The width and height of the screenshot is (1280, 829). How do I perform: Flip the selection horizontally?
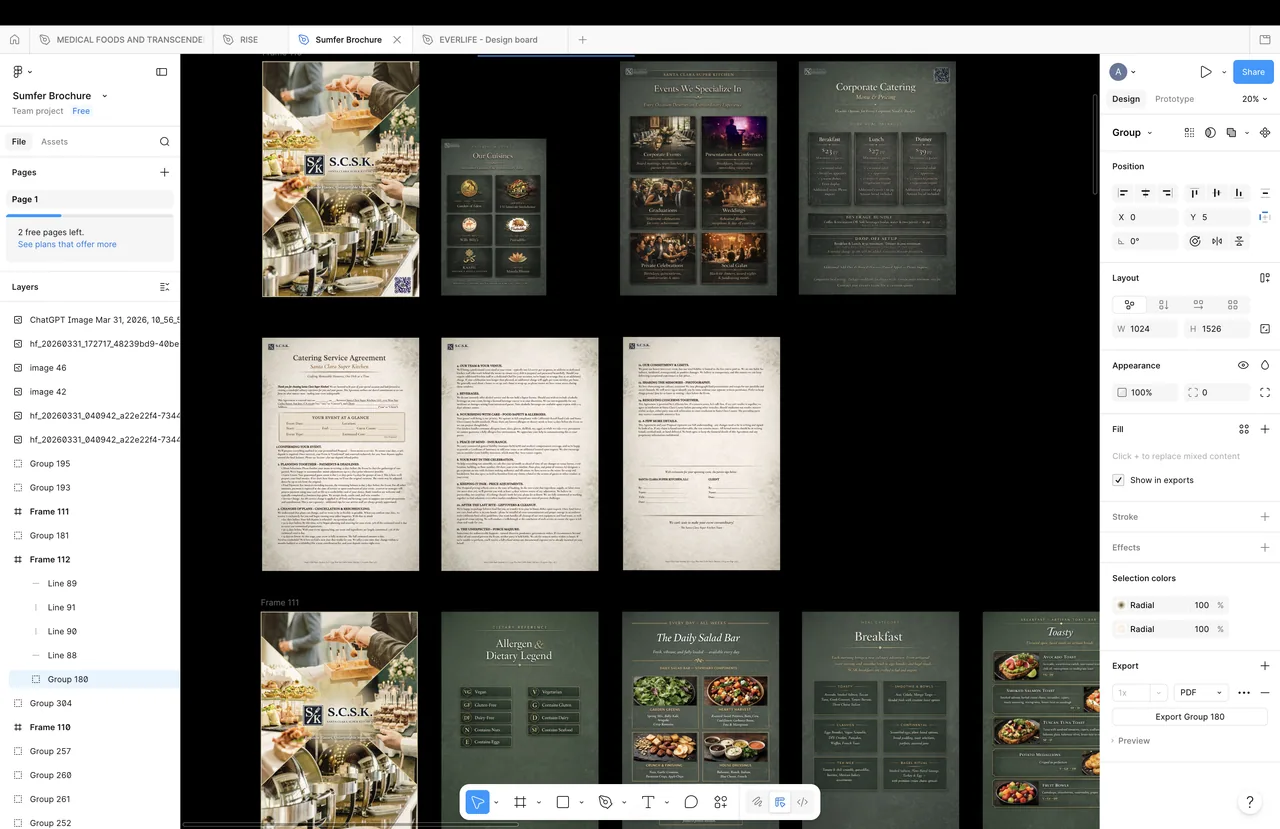coord(1217,241)
